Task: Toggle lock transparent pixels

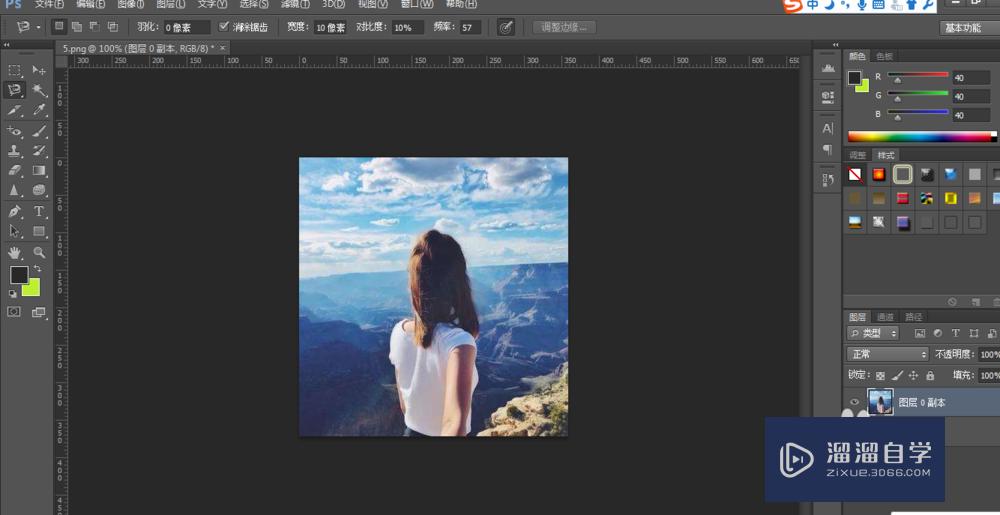Action: [880, 375]
